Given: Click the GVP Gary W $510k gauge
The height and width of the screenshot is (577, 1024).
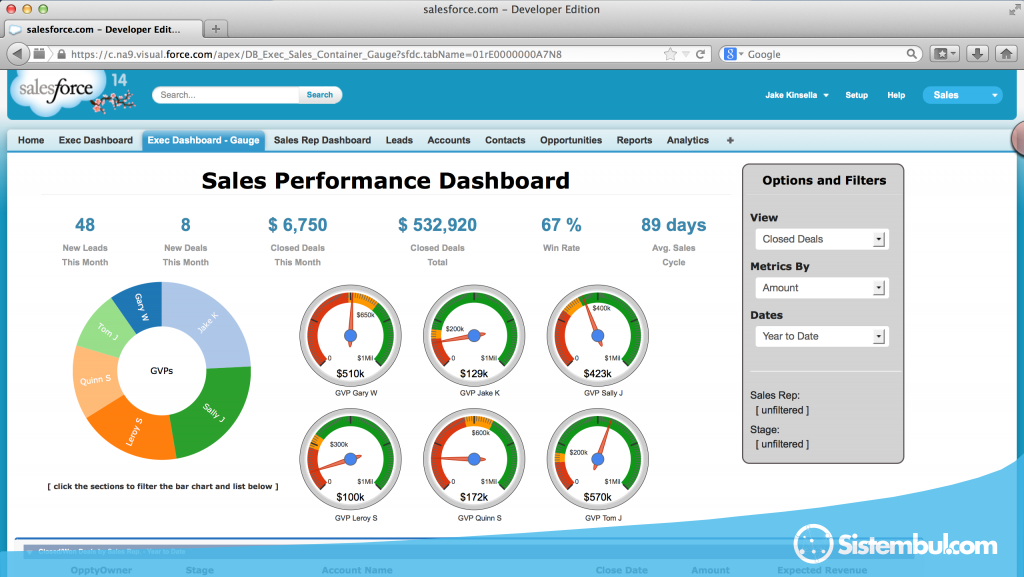Looking at the screenshot, I should pyautogui.click(x=351, y=335).
